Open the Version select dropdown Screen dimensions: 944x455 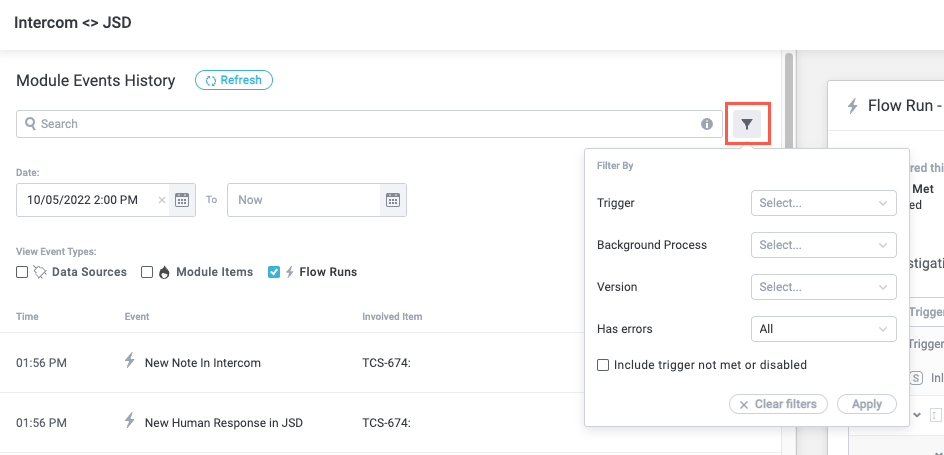pyautogui.click(x=823, y=287)
